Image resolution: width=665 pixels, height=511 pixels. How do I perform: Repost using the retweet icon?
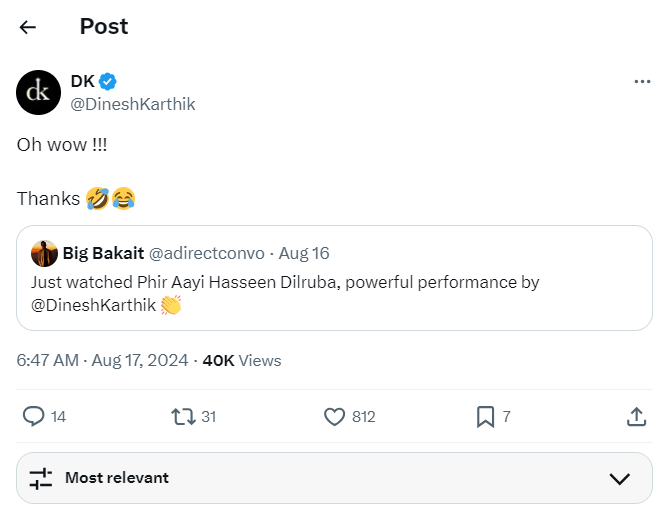(x=183, y=416)
